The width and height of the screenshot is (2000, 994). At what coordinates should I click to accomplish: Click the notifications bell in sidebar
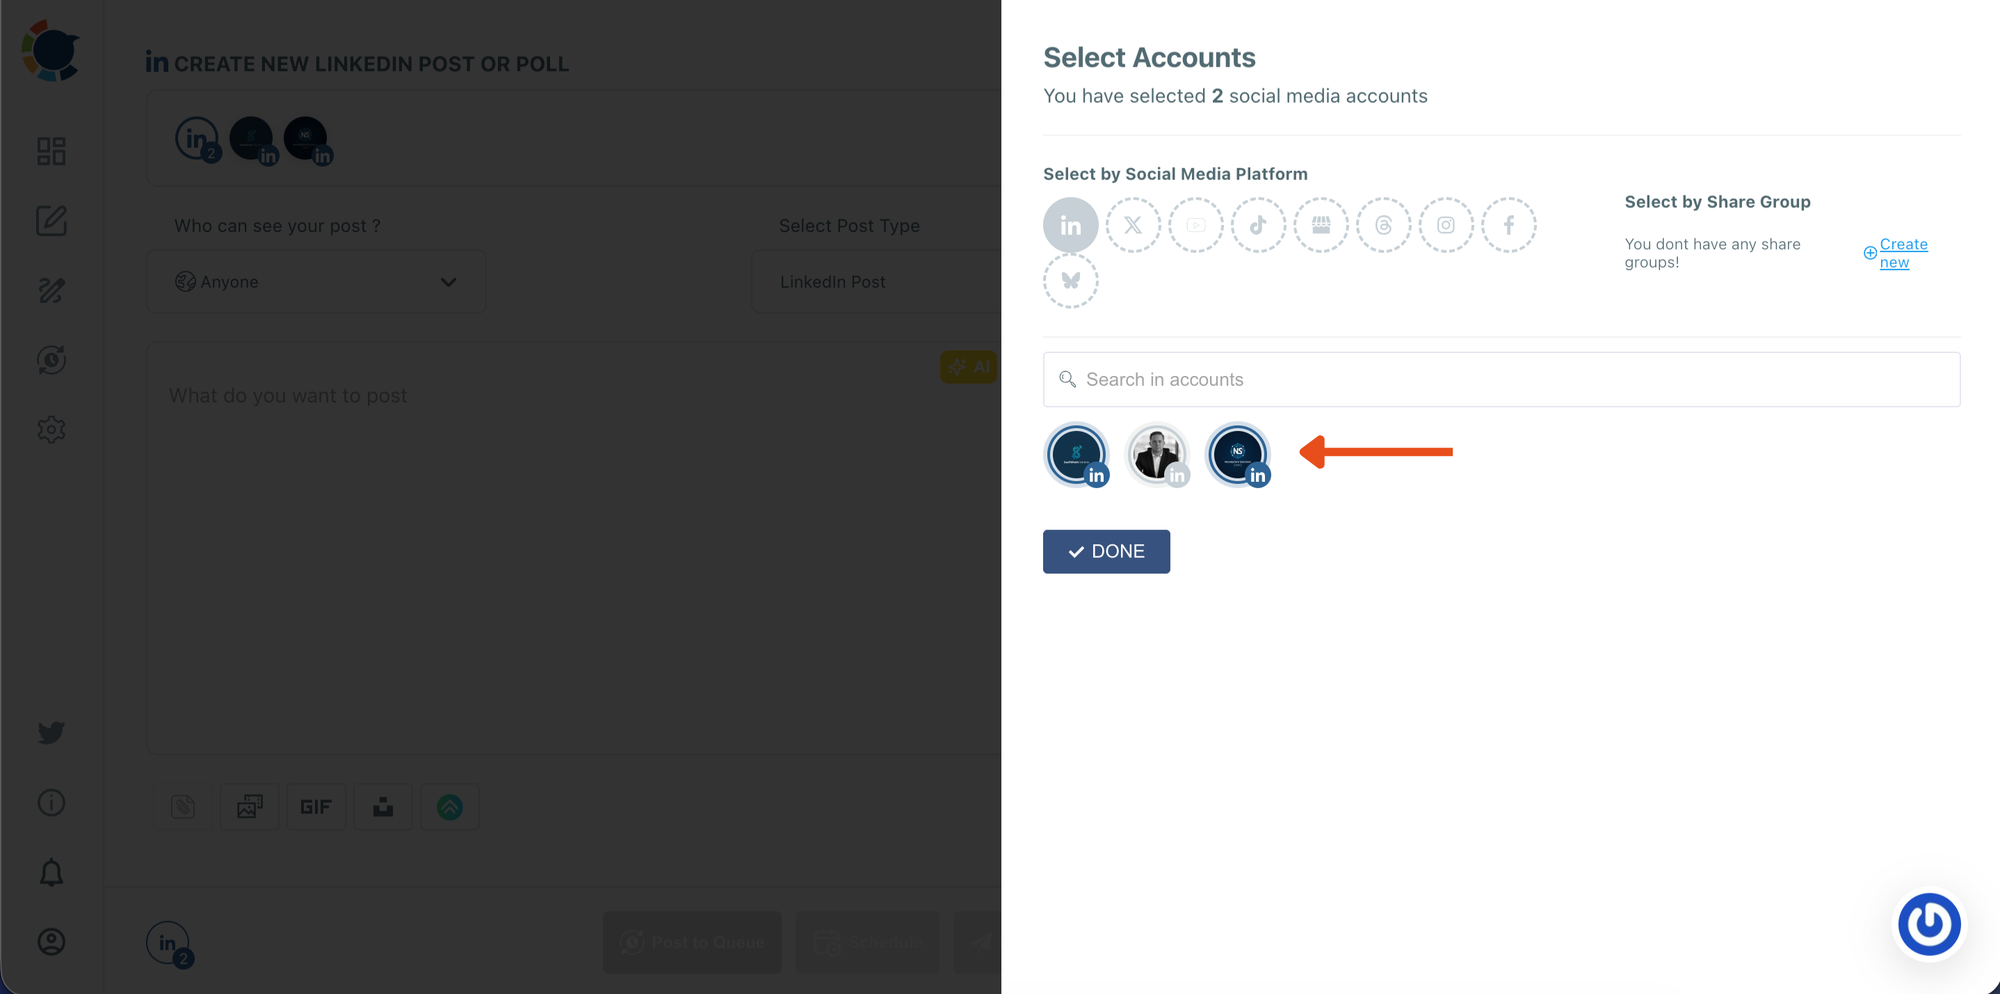(51, 872)
